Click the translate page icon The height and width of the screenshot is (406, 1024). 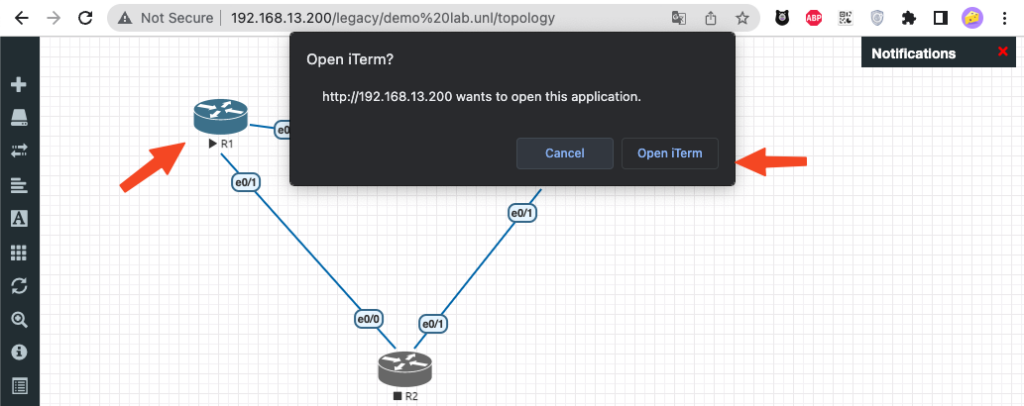(x=679, y=18)
